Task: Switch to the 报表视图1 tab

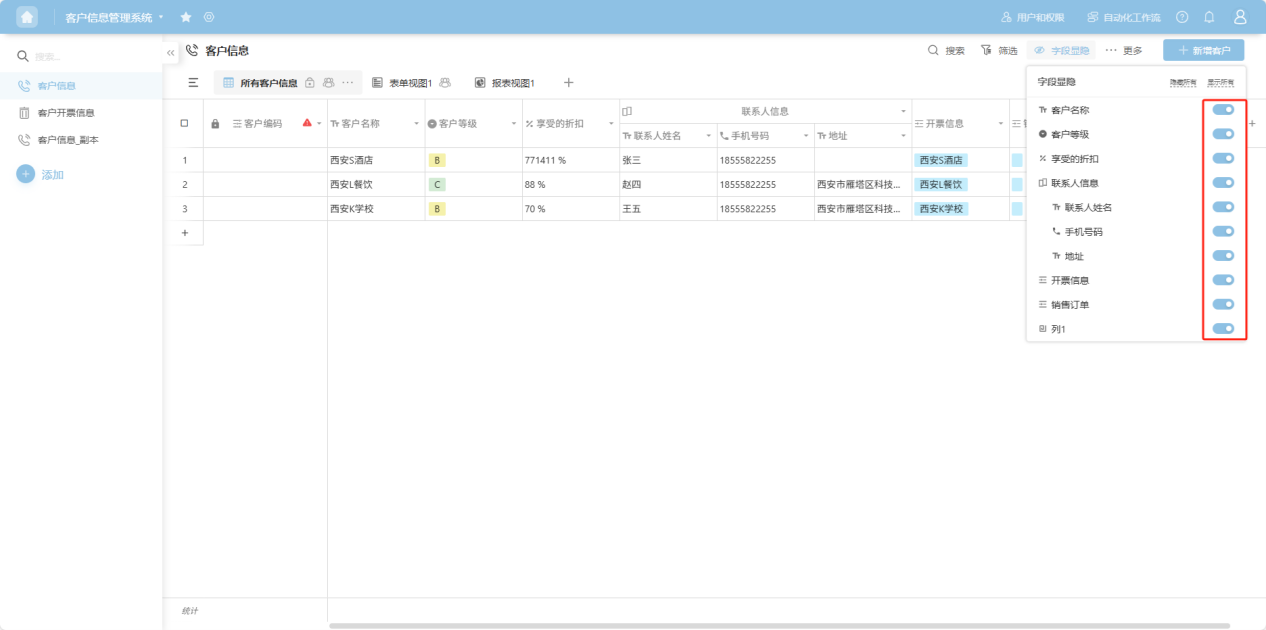Action: pyautogui.click(x=505, y=83)
